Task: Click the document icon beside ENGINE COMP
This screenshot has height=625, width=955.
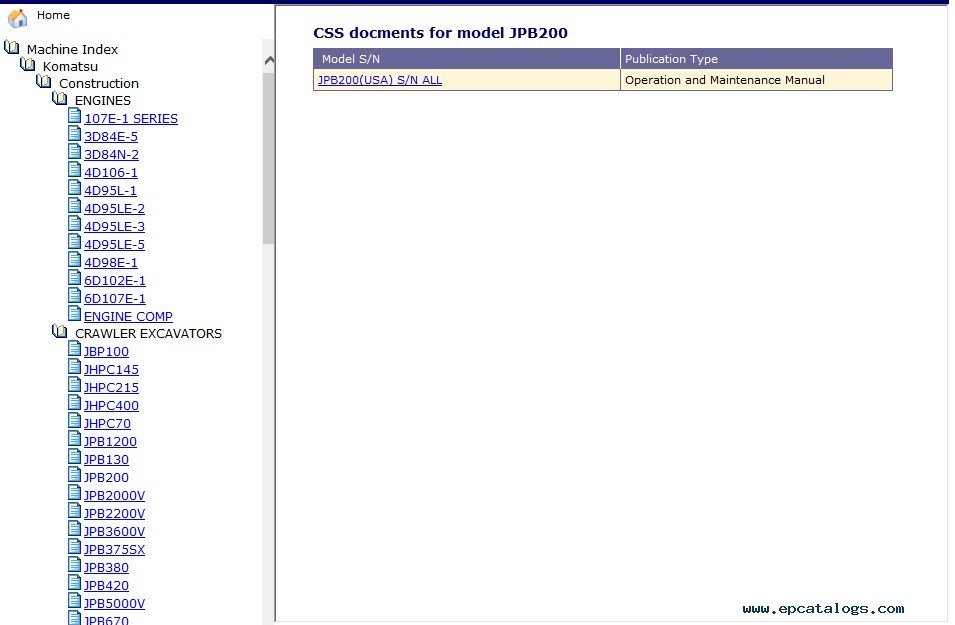Action: (x=74, y=314)
